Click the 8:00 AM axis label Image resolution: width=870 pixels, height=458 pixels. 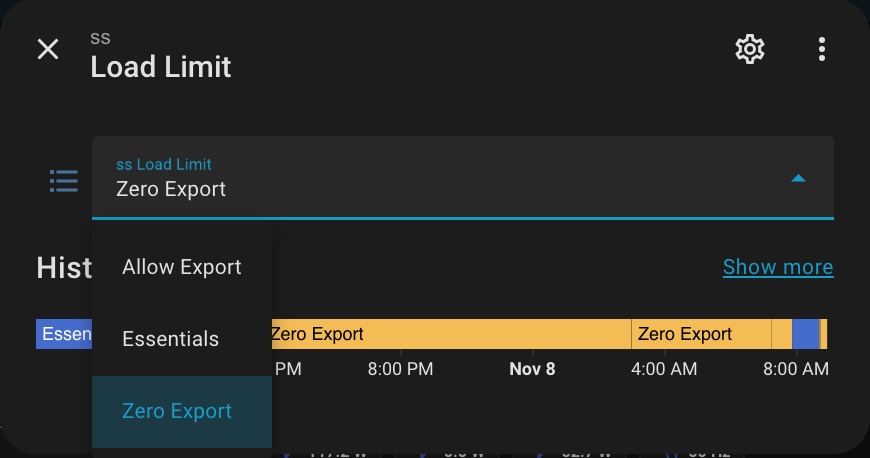point(795,369)
